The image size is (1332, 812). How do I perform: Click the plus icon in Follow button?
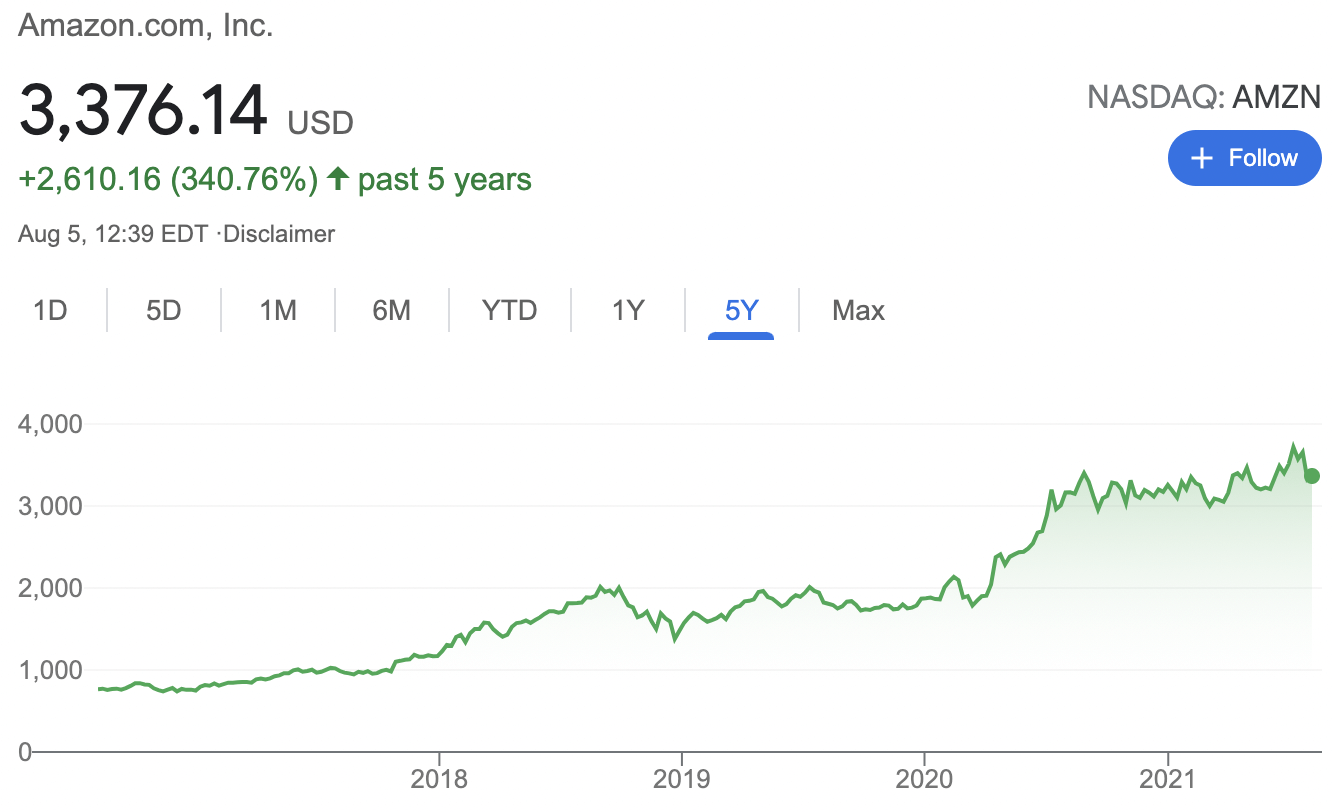[x=1202, y=158]
